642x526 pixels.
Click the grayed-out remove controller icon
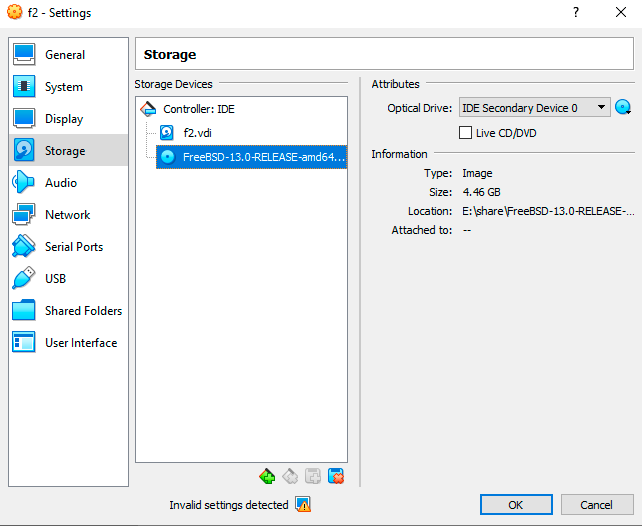pyautogui.click(x=289, y=477)
